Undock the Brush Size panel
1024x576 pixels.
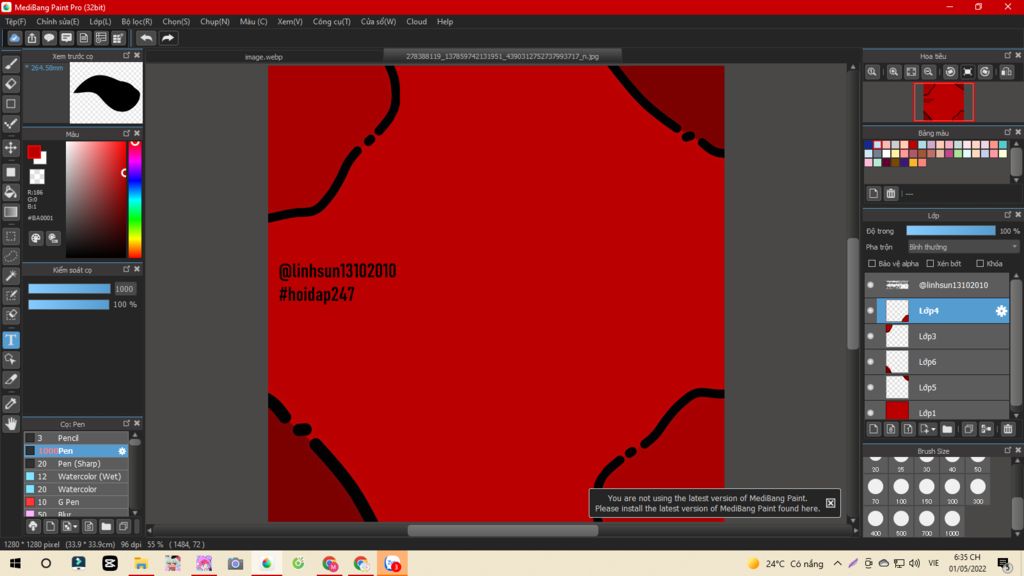pyautogui.click(x=1007, y=451)
